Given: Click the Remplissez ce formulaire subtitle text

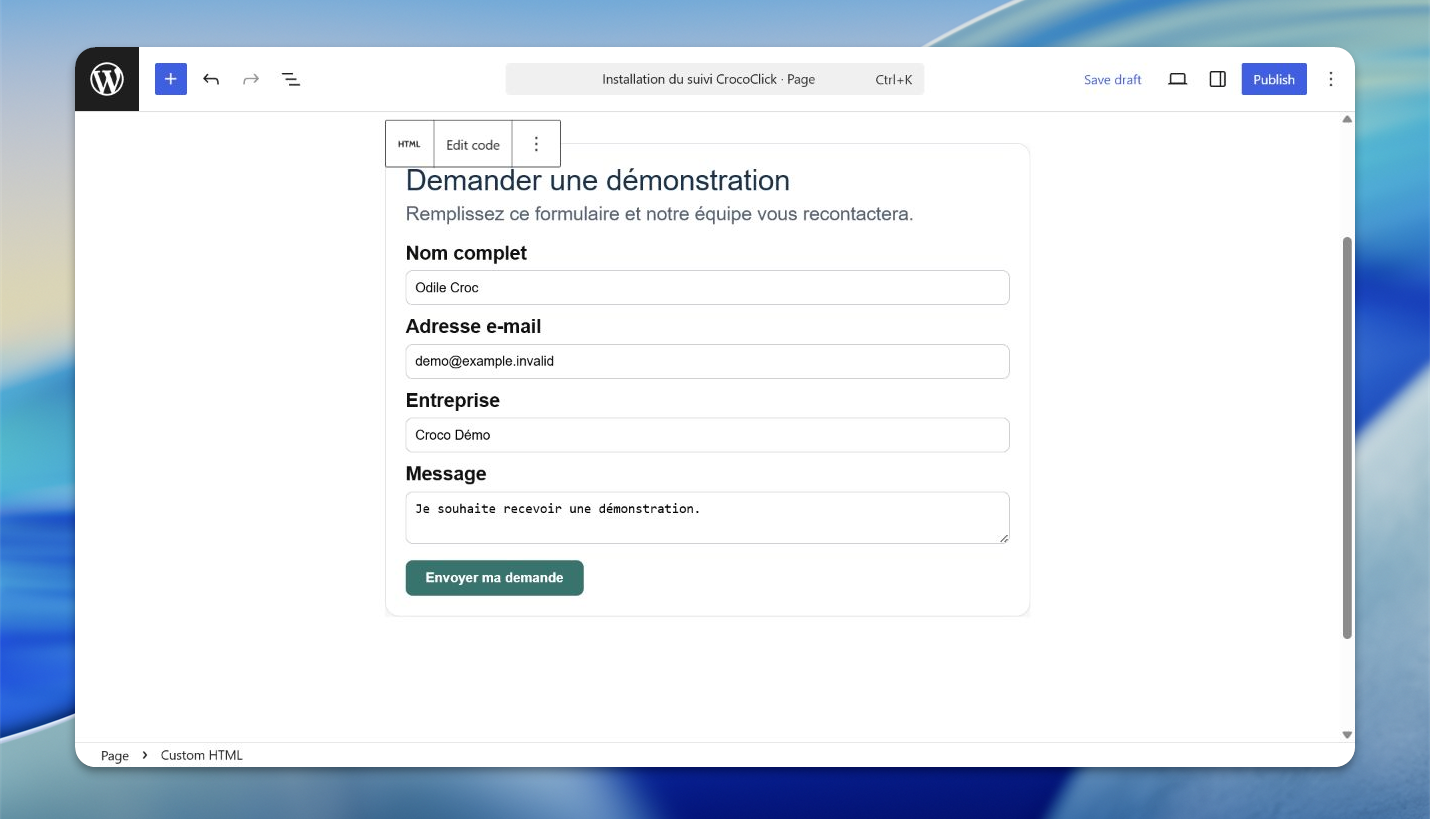Looking at the screenshot, I should point(659,214).
